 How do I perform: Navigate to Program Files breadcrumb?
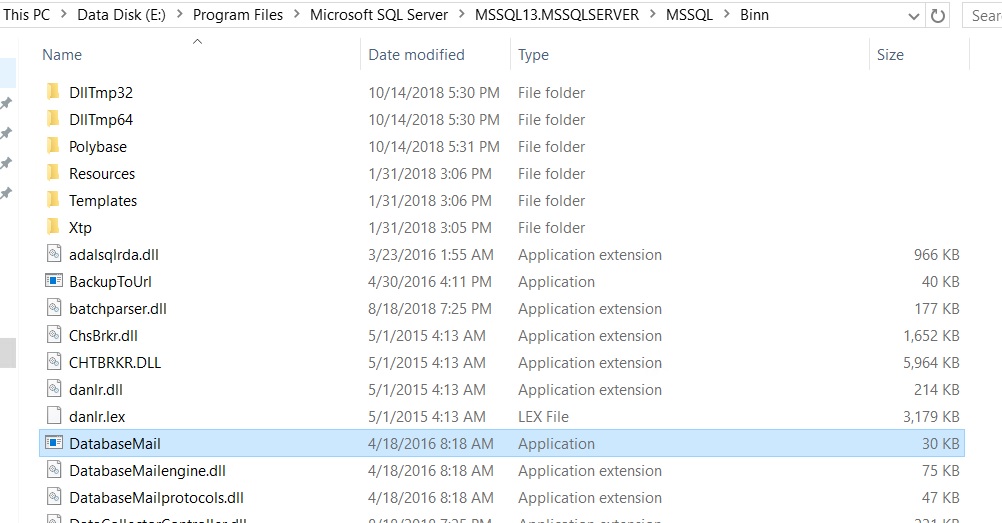click(238, 16)
